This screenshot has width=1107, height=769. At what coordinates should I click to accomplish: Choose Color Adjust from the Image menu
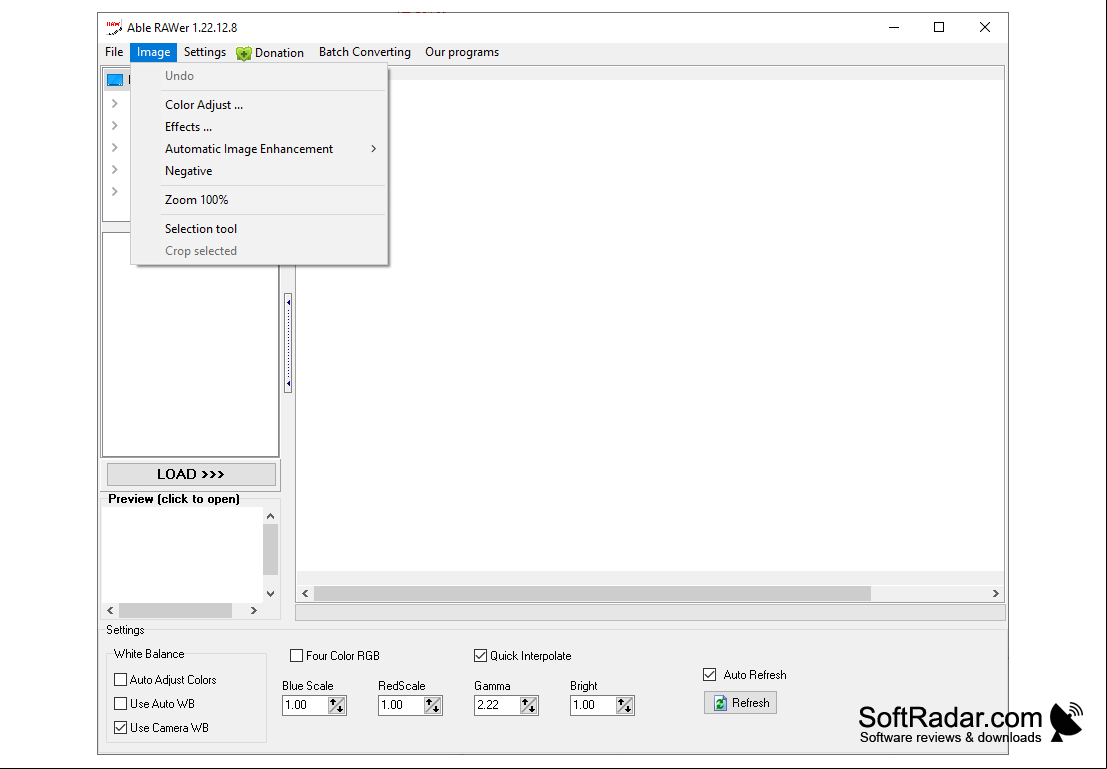tap(259, 105)
